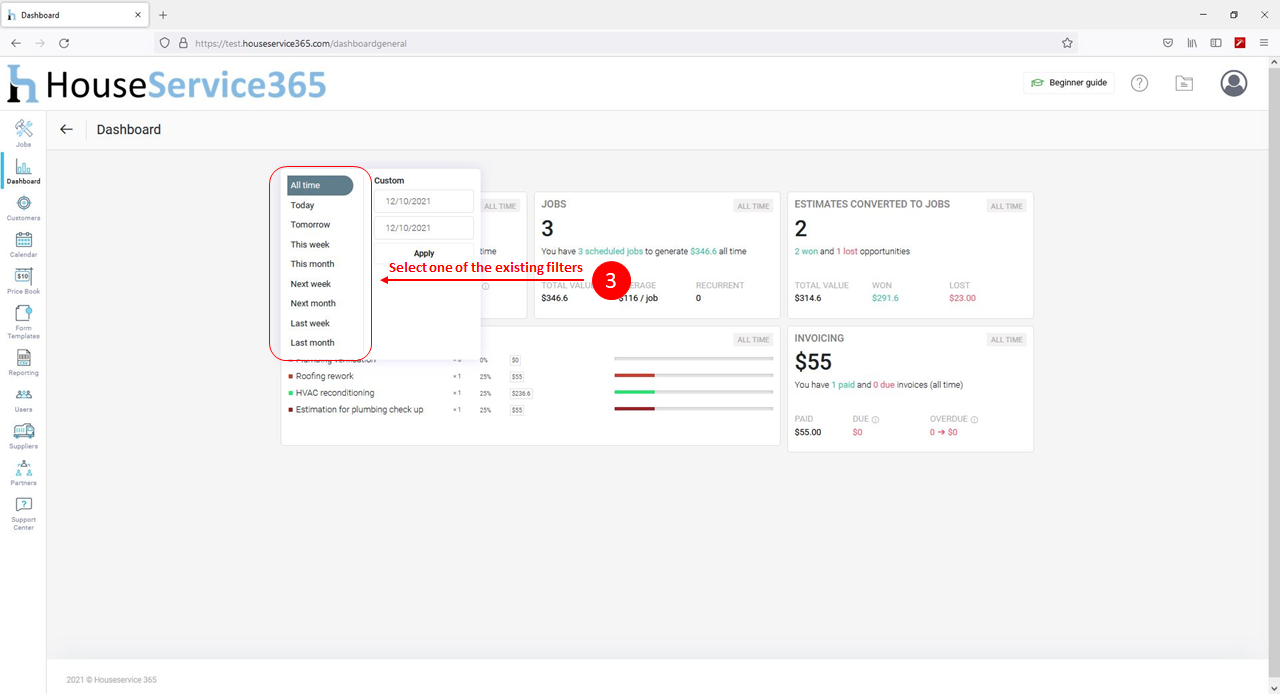Open the Beginner guide
Viewport: 1280px width, 694px height.
point(1069,83)
